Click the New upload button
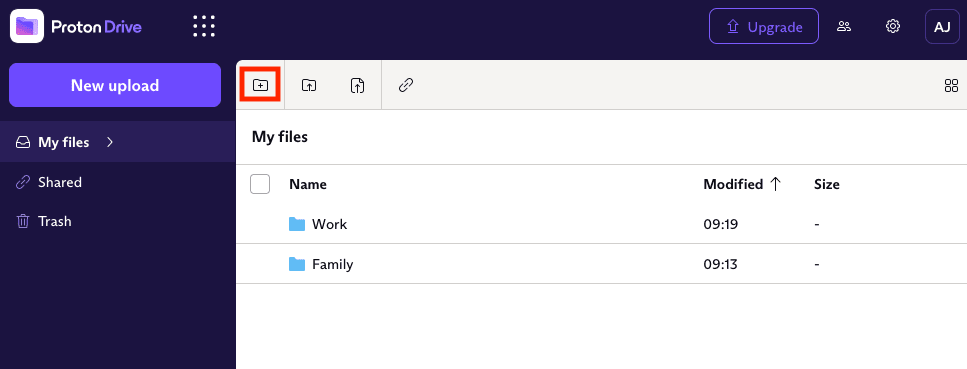967x369 pixels. [x=115, y=85]
